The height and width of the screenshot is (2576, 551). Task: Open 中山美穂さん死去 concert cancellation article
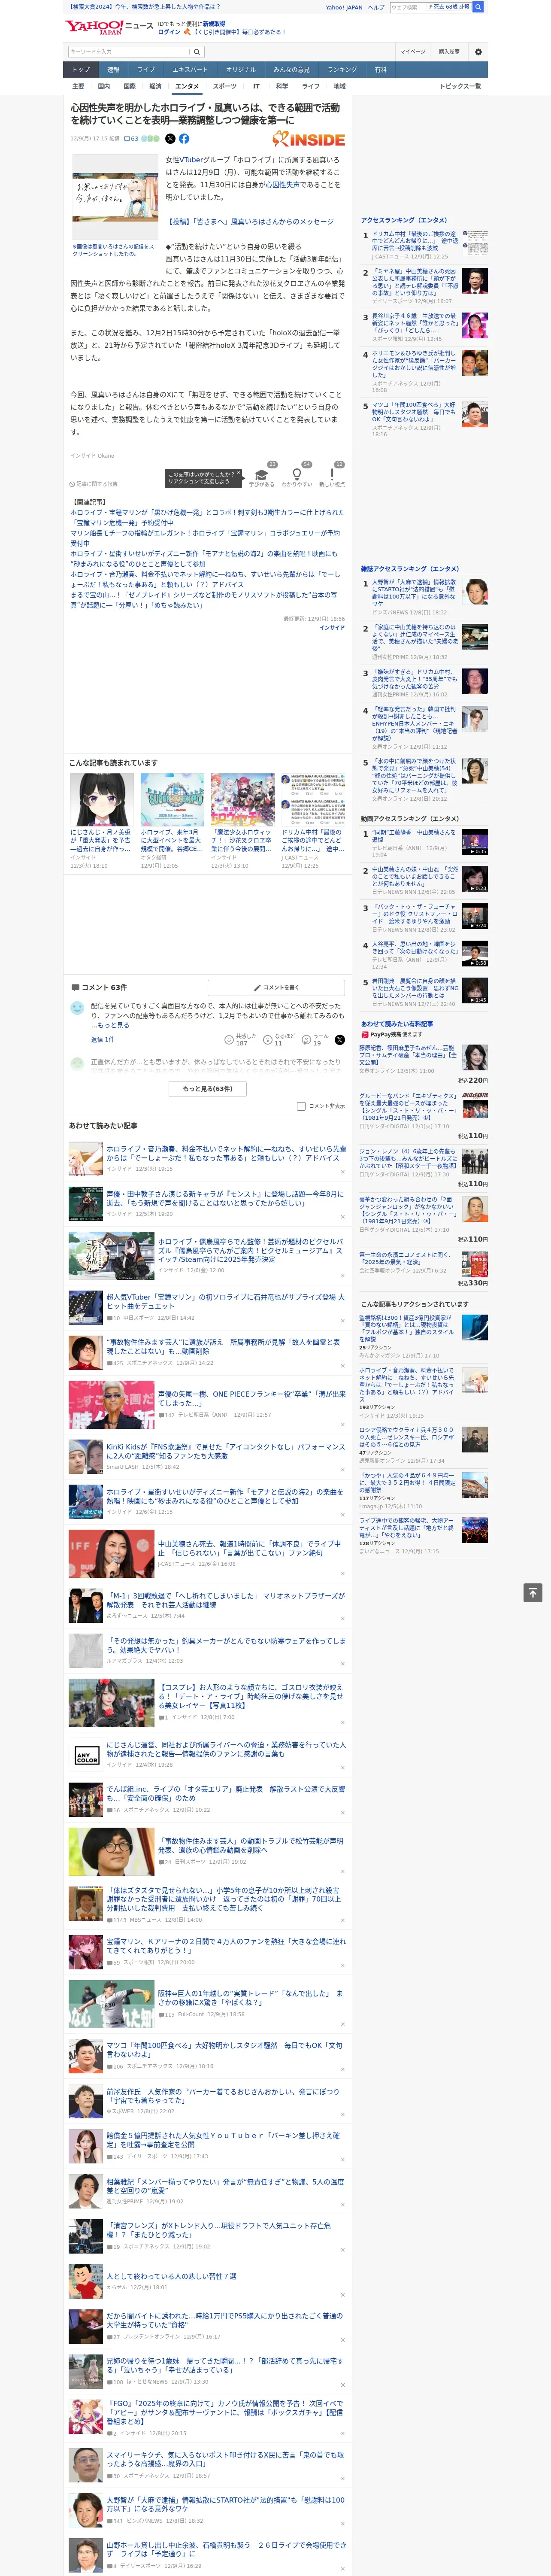pyautogui.click(x=250, y=1548)
